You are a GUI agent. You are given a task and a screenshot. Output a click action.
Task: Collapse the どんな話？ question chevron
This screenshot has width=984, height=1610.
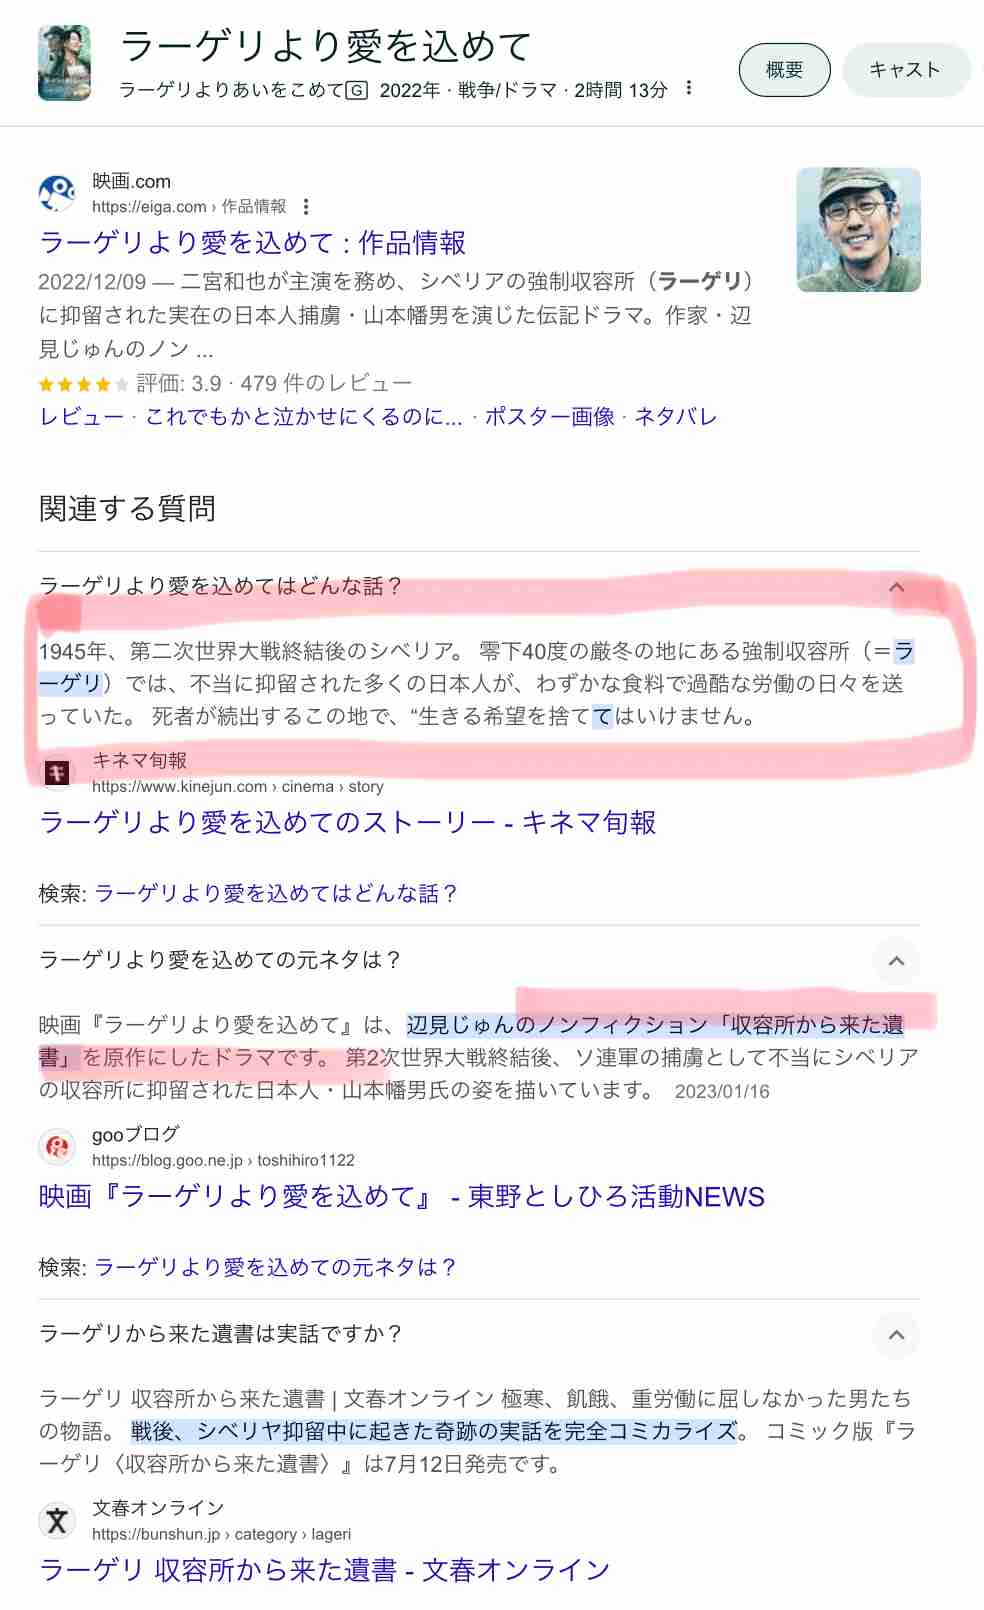point(896,587)
